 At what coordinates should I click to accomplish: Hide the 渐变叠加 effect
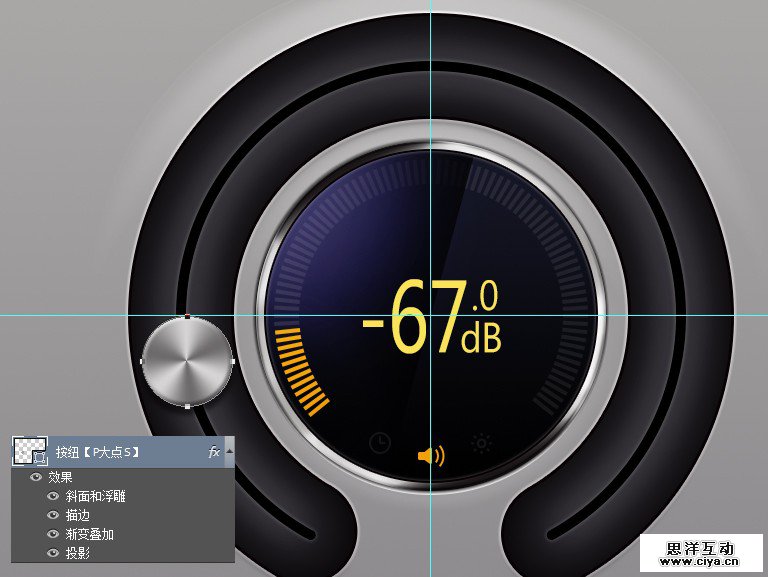52,534
